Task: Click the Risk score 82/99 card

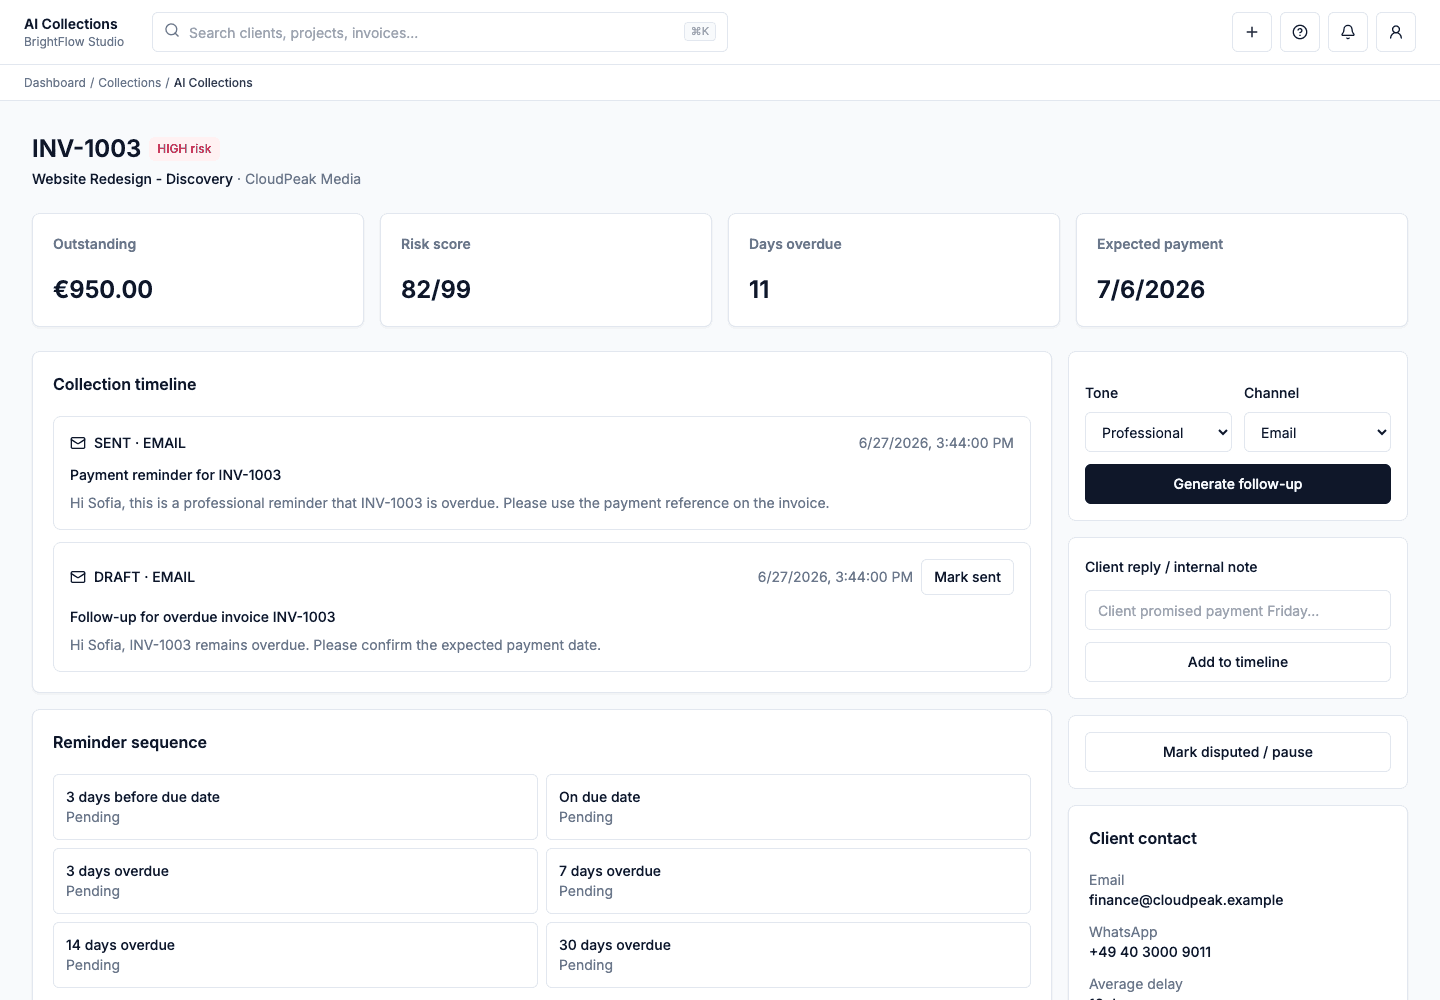Action: click(x=546, y=270)
